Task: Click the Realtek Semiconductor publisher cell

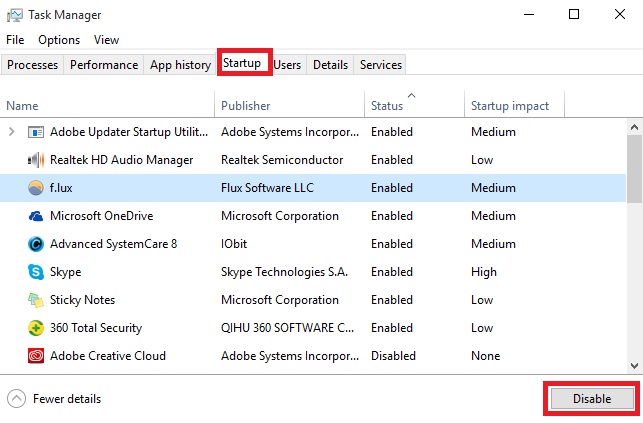Action: click(282, 160)
